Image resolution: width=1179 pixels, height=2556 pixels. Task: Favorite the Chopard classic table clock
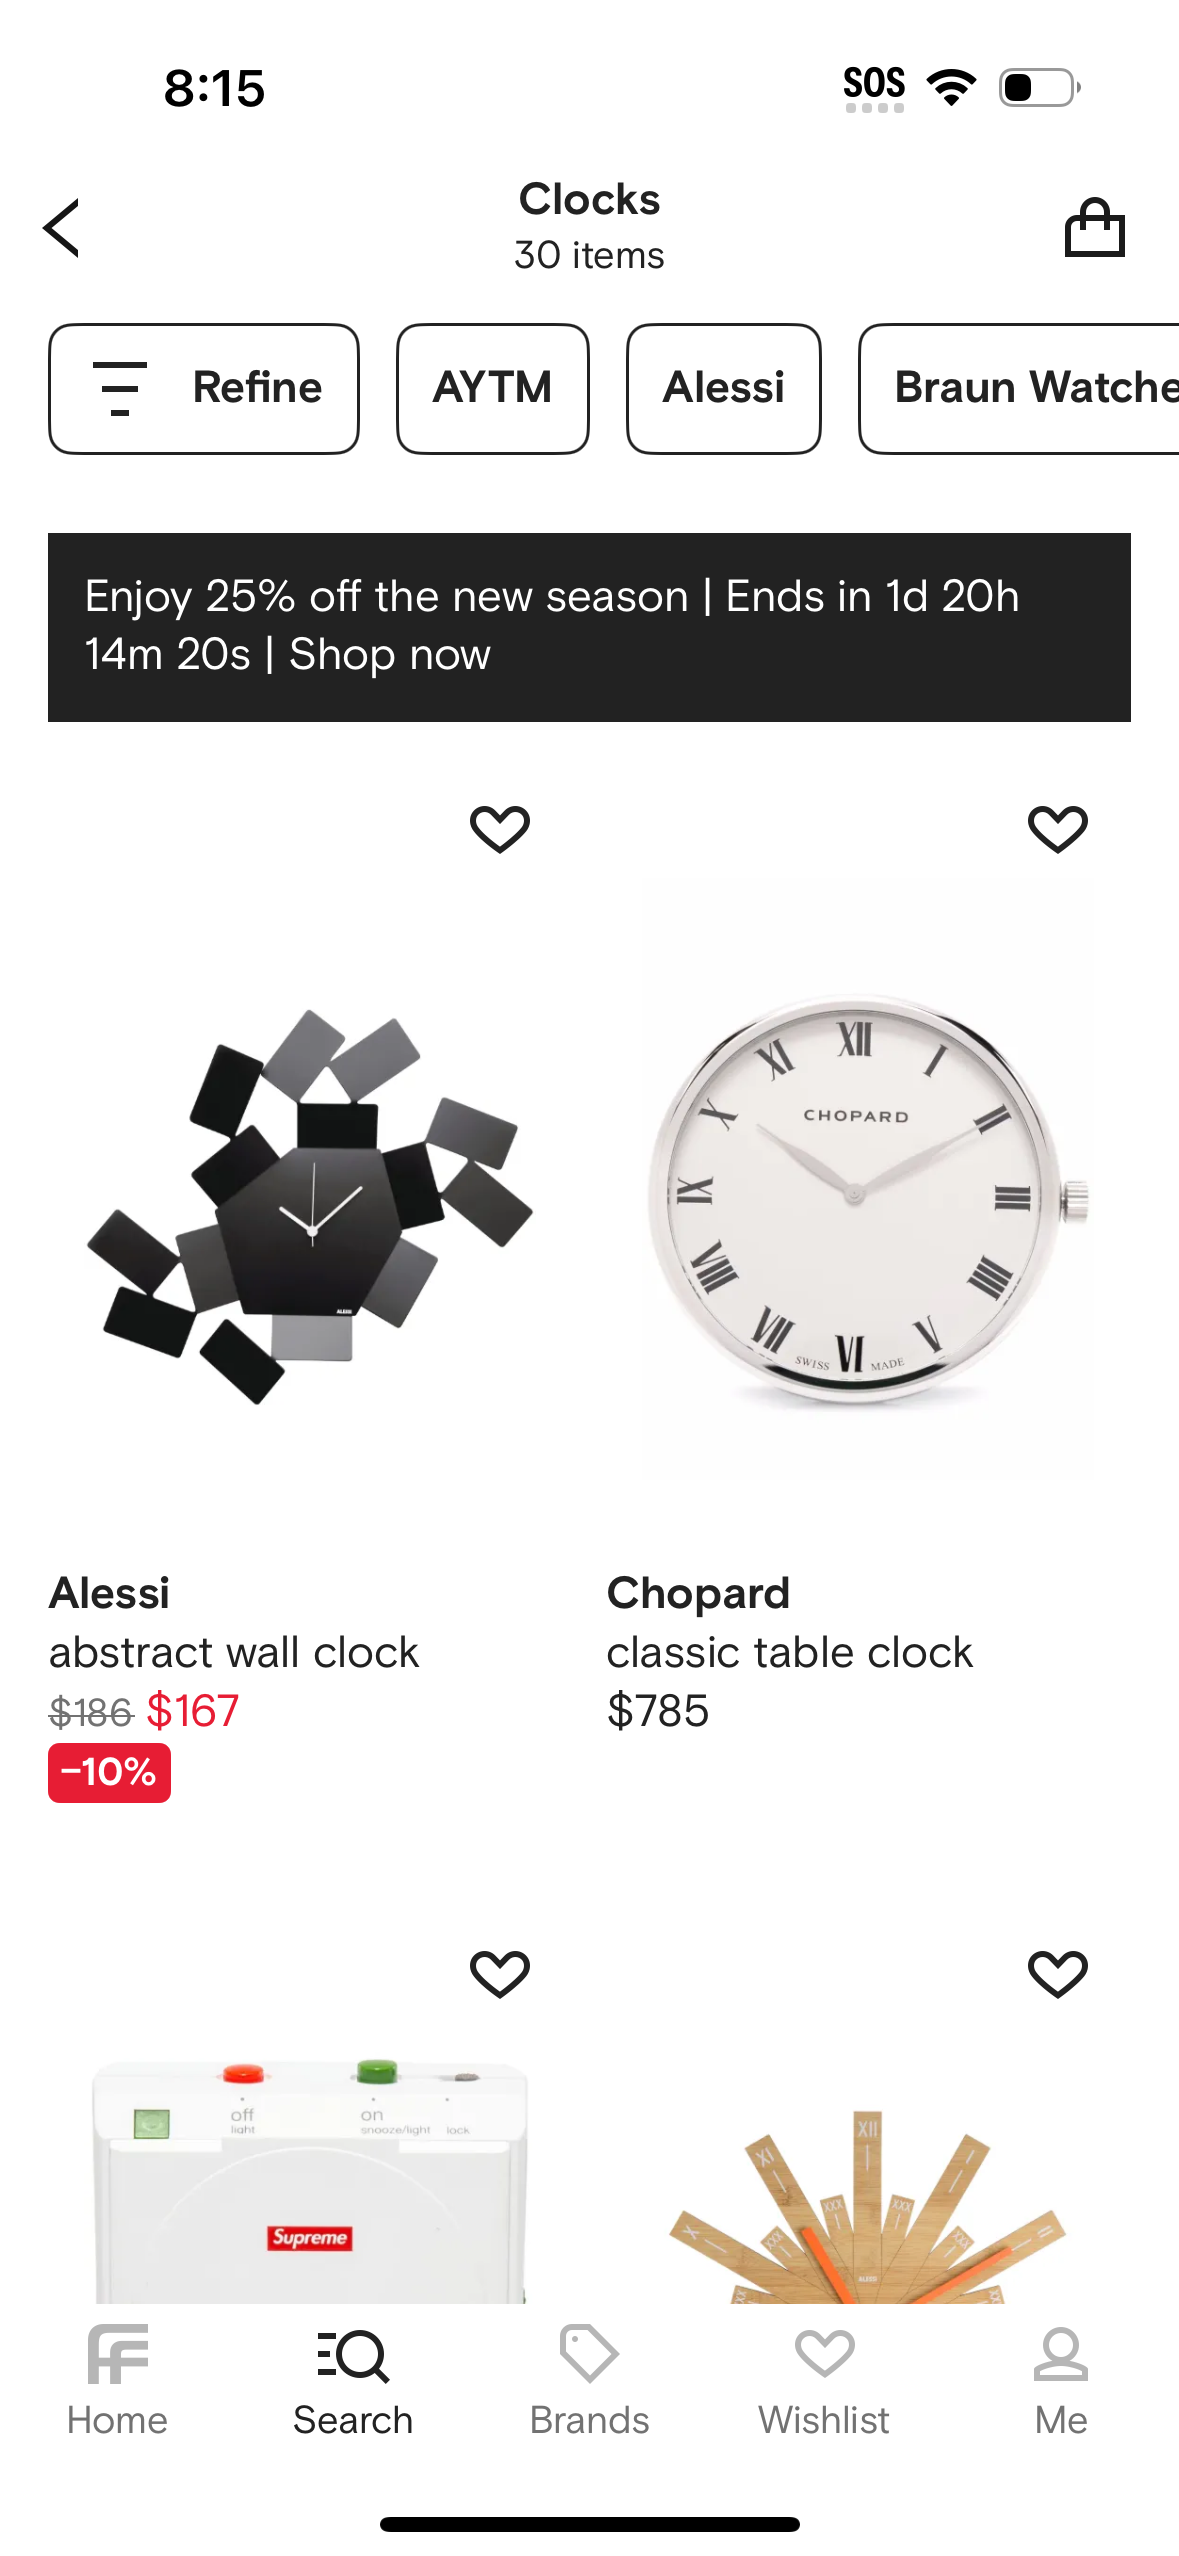click(1057, 829)
